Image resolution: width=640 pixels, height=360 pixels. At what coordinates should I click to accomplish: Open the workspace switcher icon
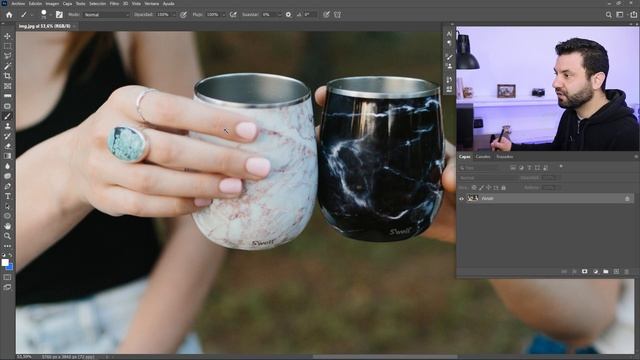coord(620,15)
